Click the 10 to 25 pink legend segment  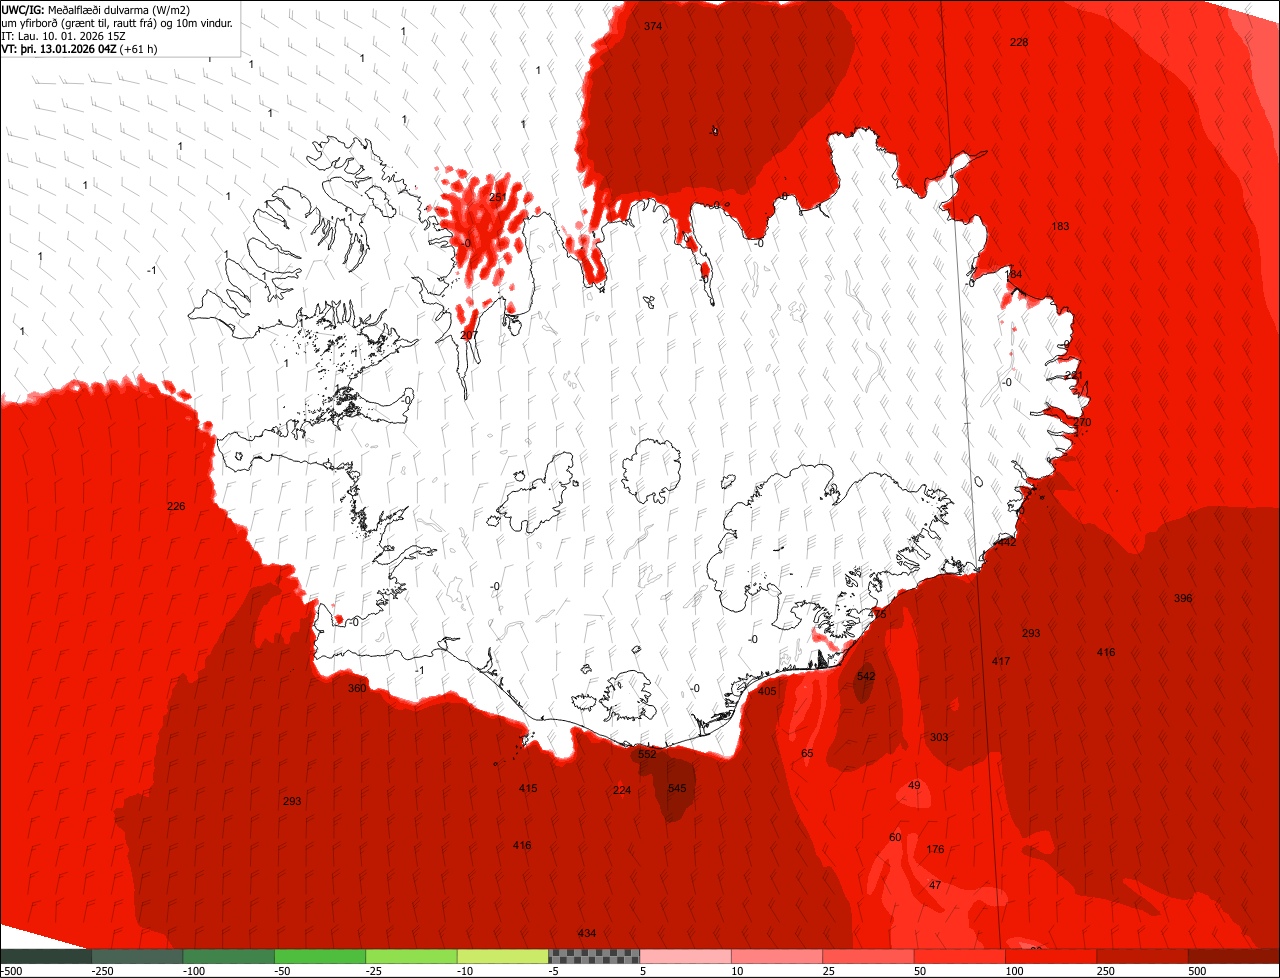click(776, 957)
